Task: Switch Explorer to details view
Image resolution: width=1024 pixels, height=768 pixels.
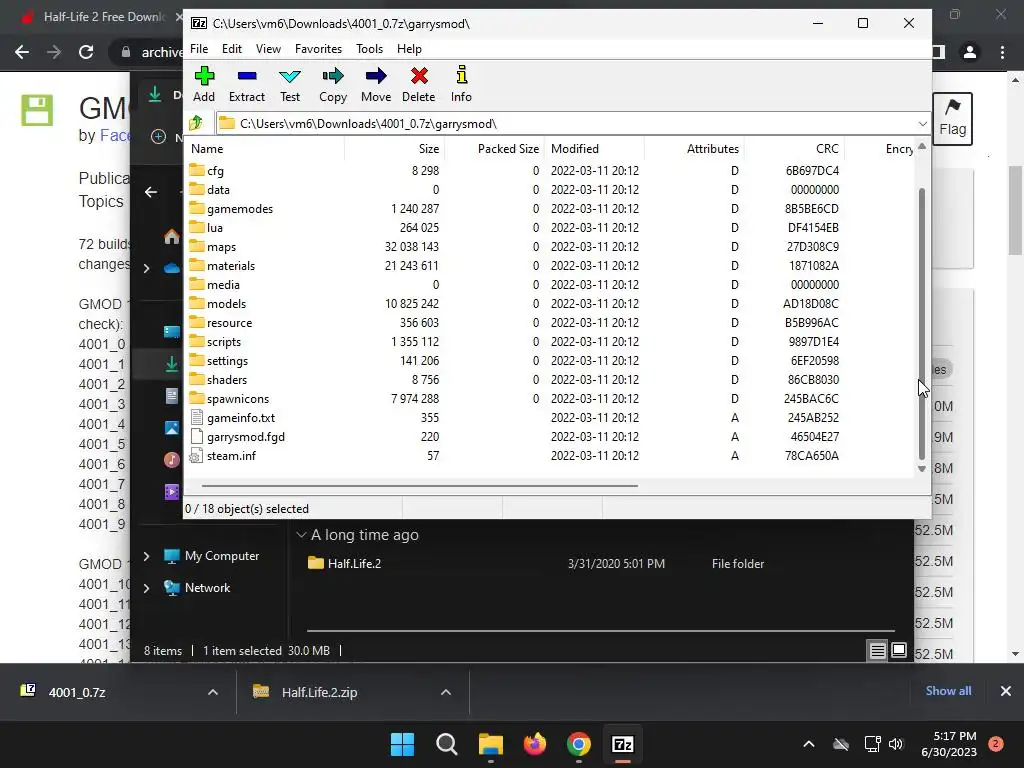Action: 877,650
